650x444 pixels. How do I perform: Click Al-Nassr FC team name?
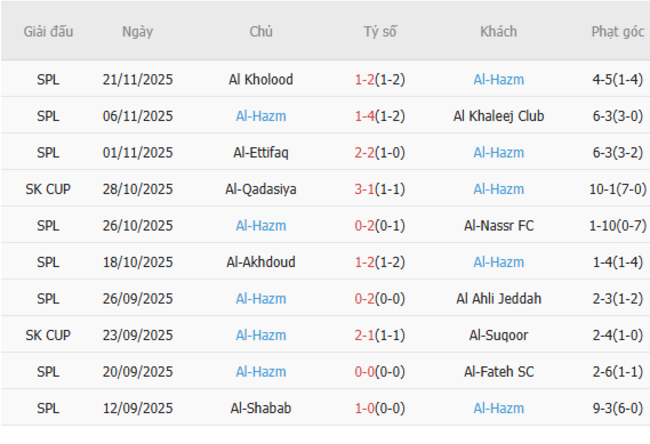click(498, 225)
